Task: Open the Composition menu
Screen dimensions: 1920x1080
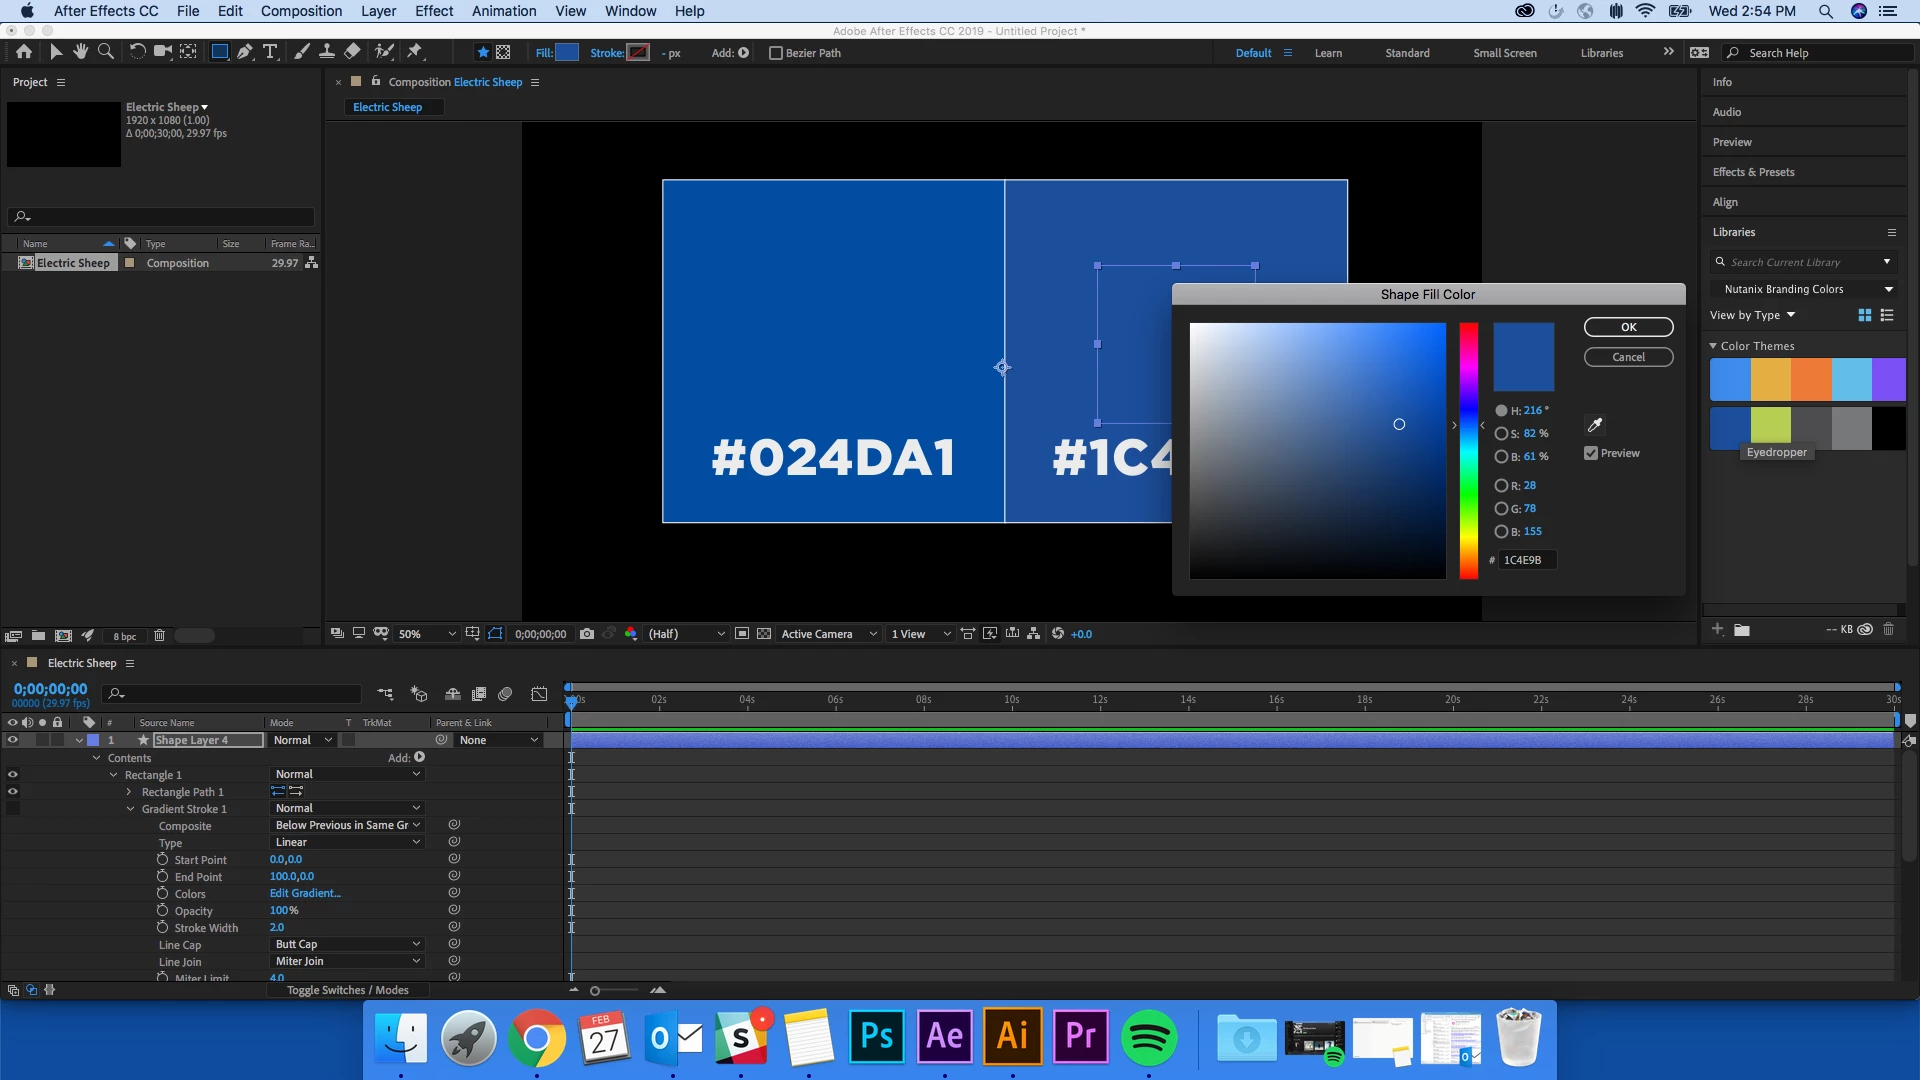Action: click(x=301, y=11)
